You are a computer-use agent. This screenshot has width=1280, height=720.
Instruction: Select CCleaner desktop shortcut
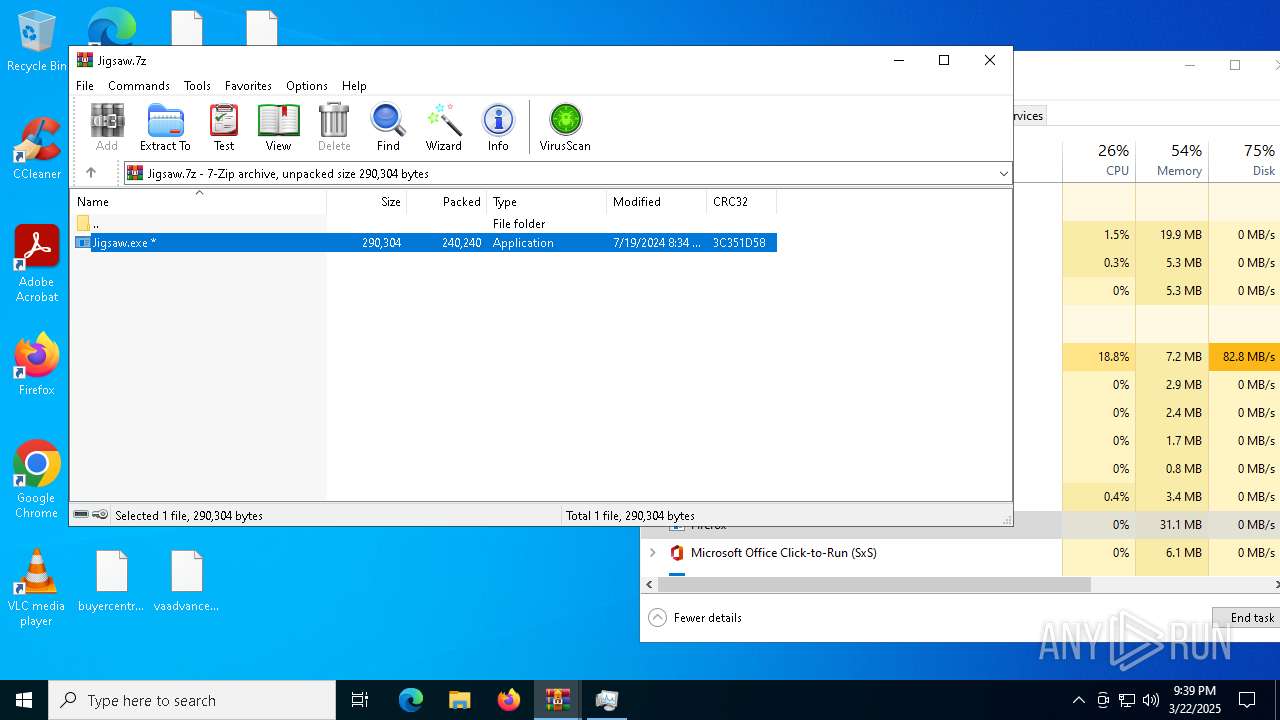tap(37, 149)
